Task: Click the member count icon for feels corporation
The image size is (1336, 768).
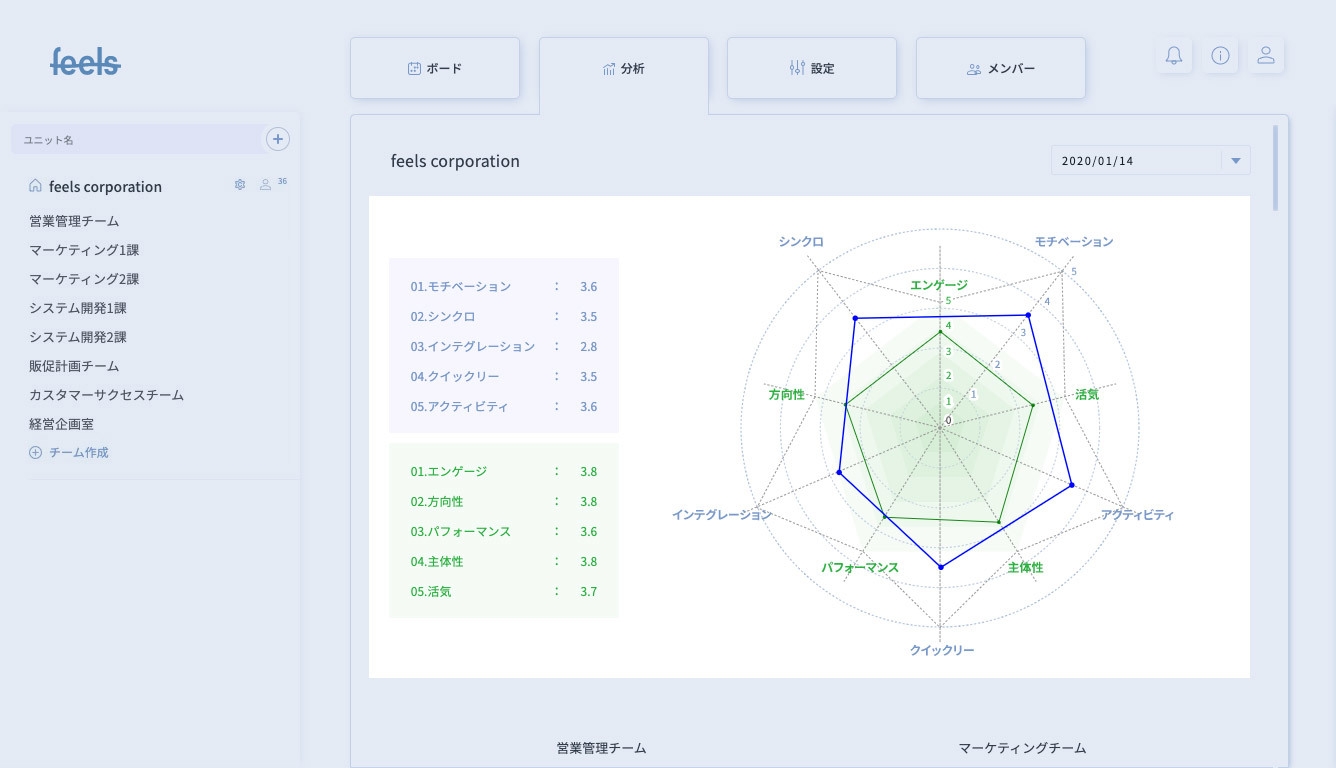Action: click(x=266, y=185)
